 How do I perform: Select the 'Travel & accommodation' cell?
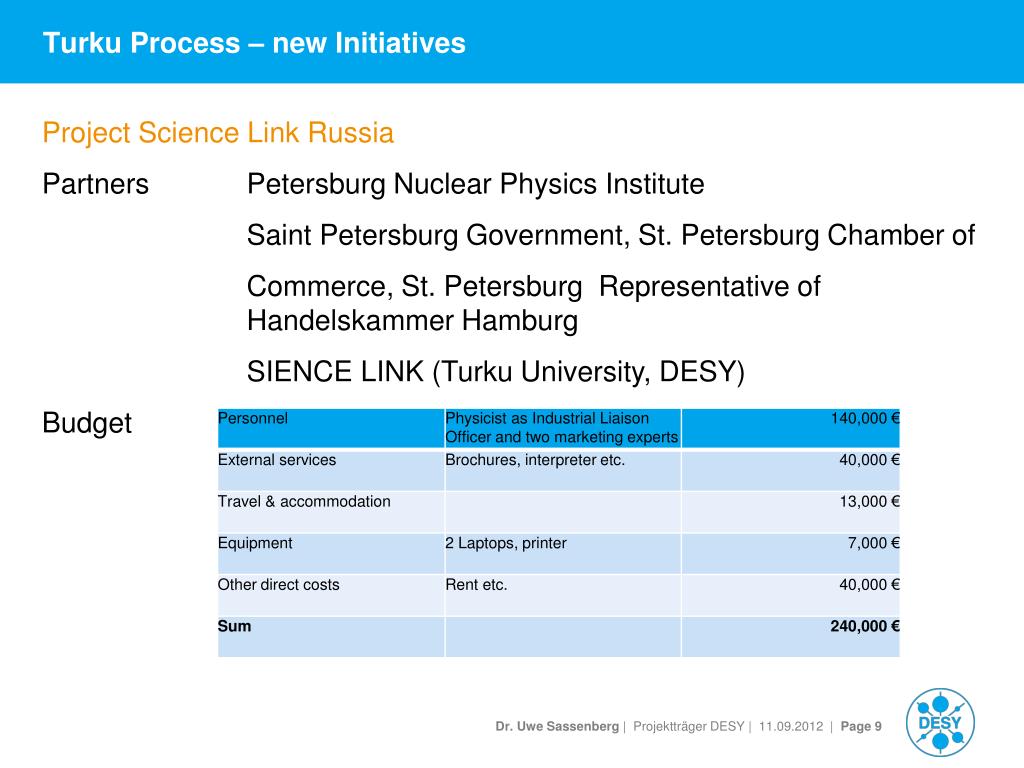(x=331, y=511)
